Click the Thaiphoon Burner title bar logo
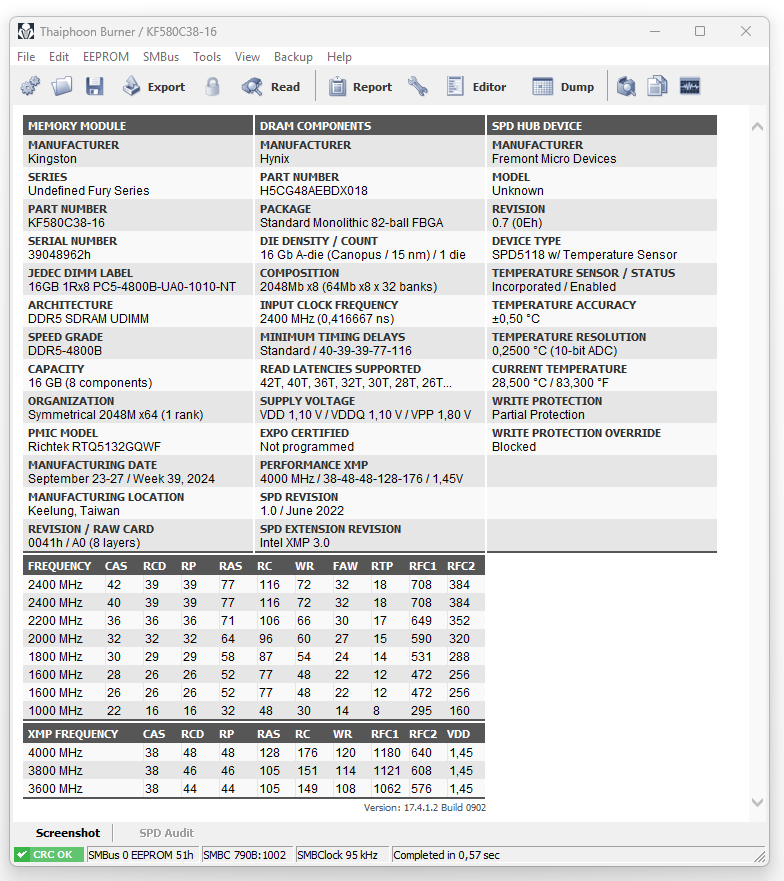Viewport: 784px width, 881px height. [26, 31]
